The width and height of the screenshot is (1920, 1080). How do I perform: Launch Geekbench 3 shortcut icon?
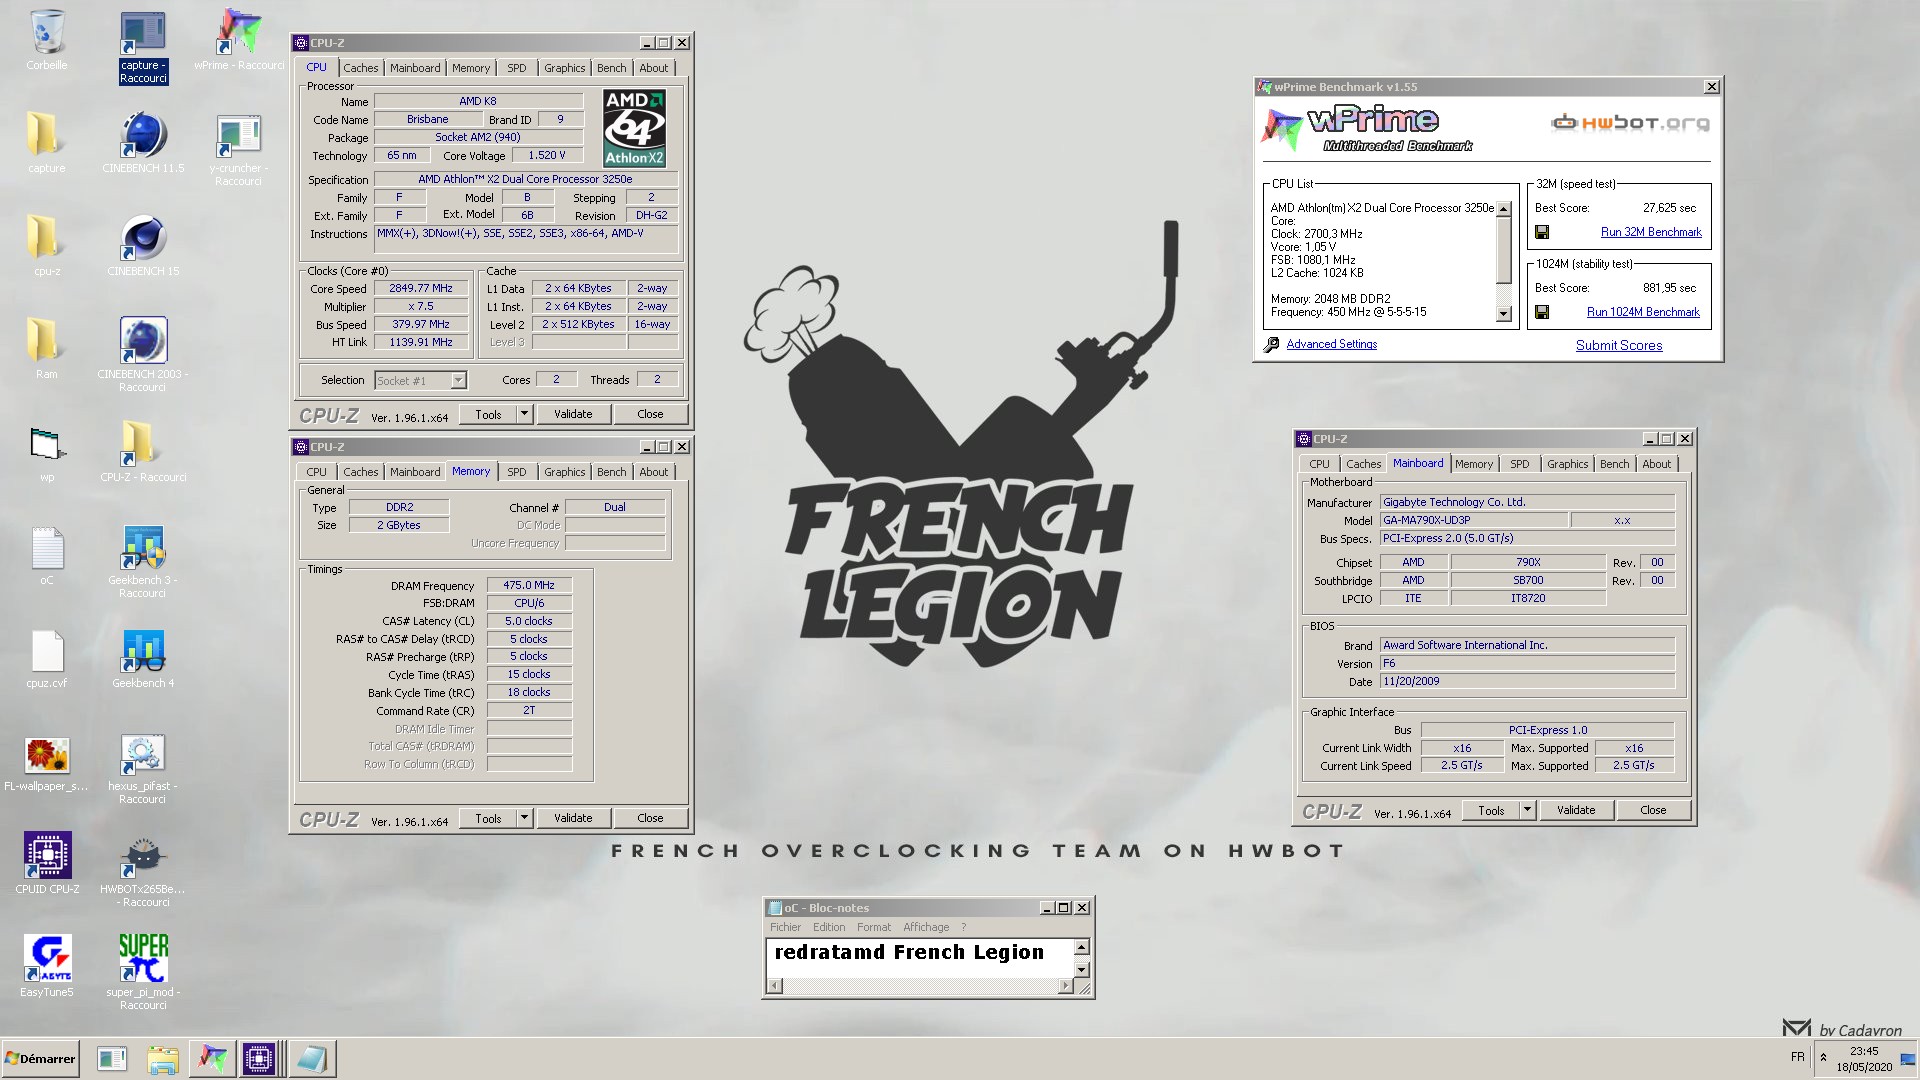point(143,562)
